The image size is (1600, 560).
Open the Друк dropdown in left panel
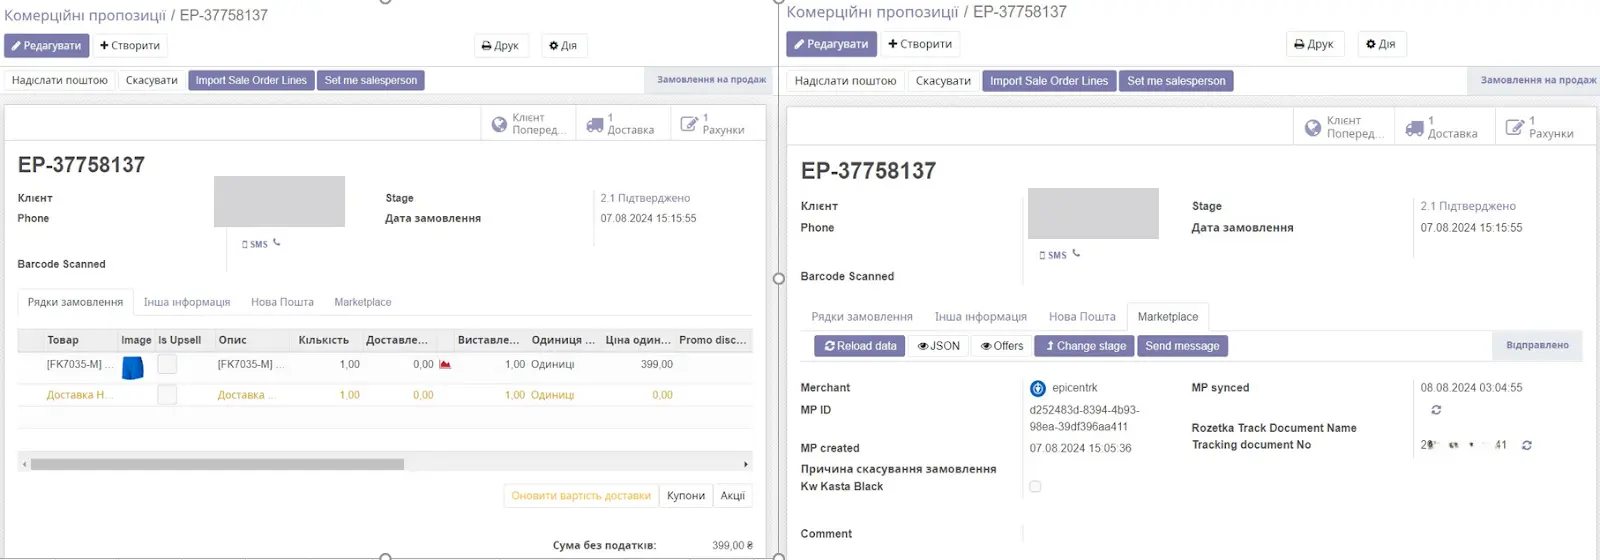(500, 46)
